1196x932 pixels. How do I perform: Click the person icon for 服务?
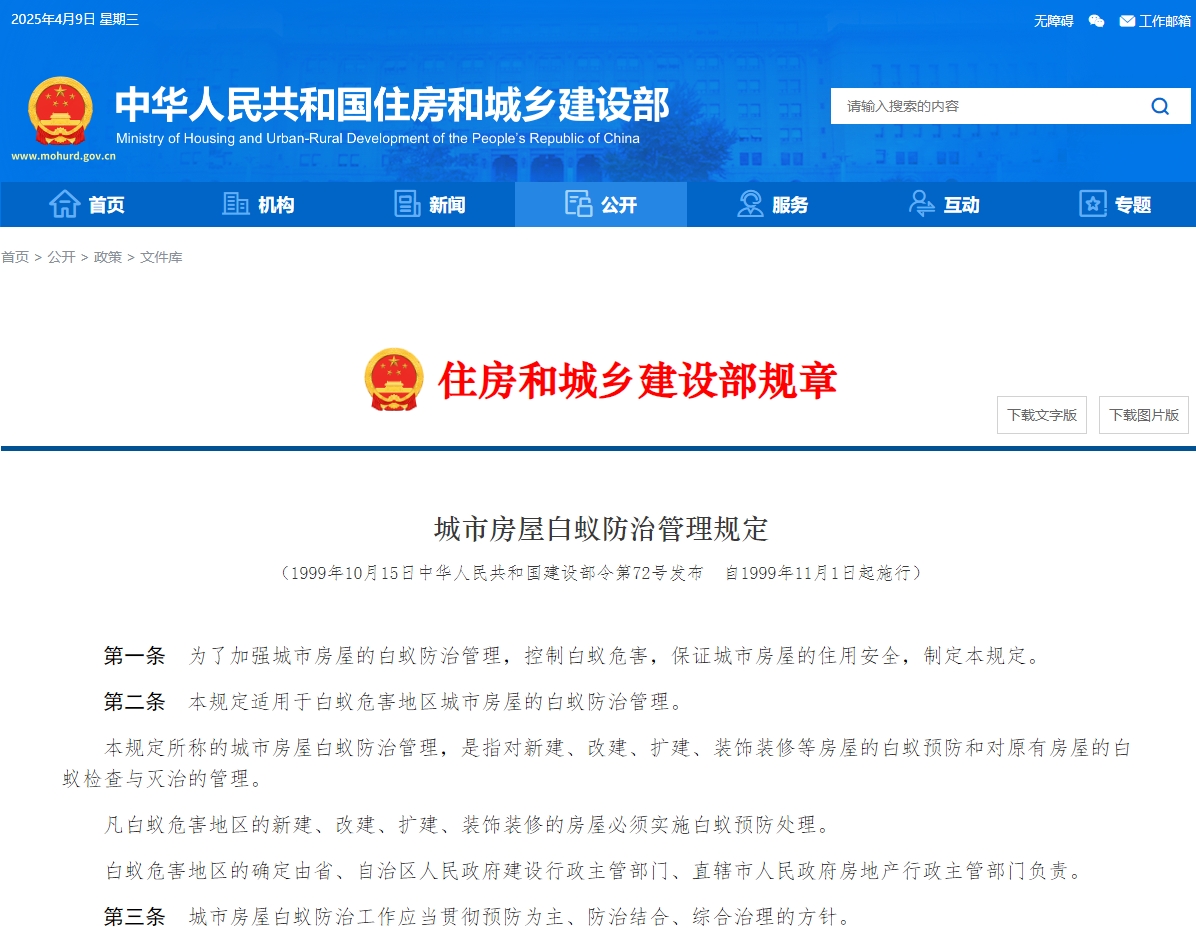click(x=750, y=204)
